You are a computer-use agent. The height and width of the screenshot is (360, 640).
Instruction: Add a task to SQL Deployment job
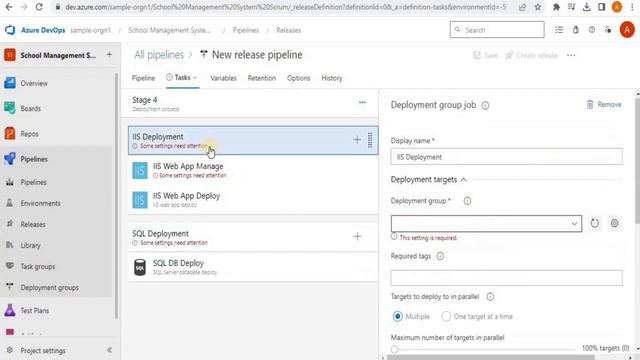[357, 236]
